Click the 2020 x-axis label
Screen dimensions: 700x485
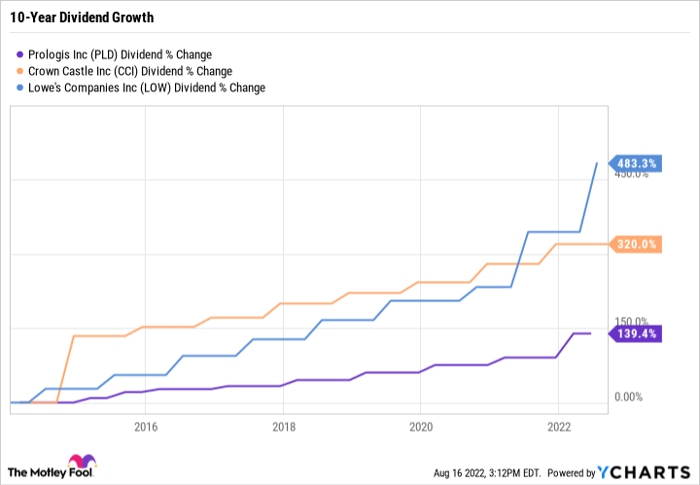click(x=421, y=425)
